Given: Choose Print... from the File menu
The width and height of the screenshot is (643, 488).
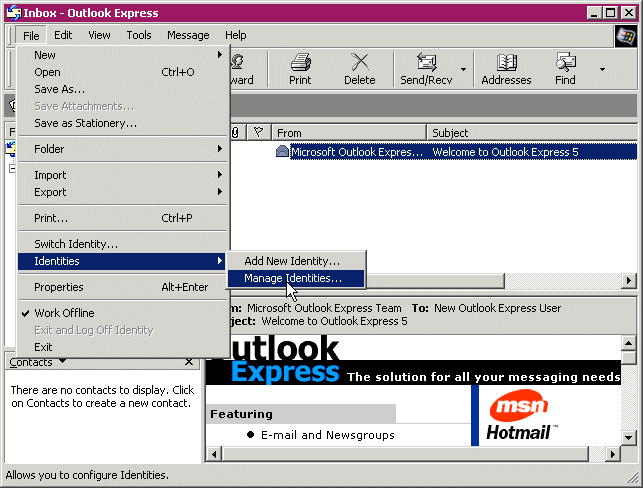Looking at the screenshot, I should tap(122, 218).
